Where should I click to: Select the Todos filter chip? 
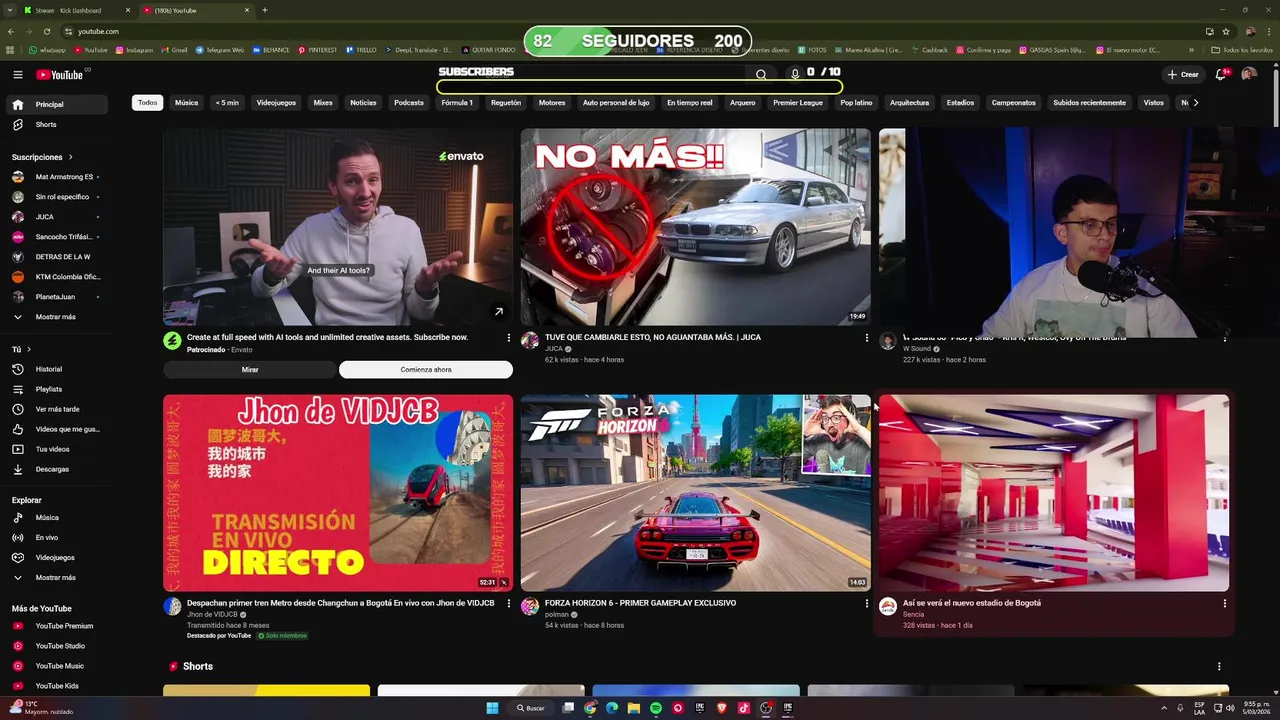147,102
